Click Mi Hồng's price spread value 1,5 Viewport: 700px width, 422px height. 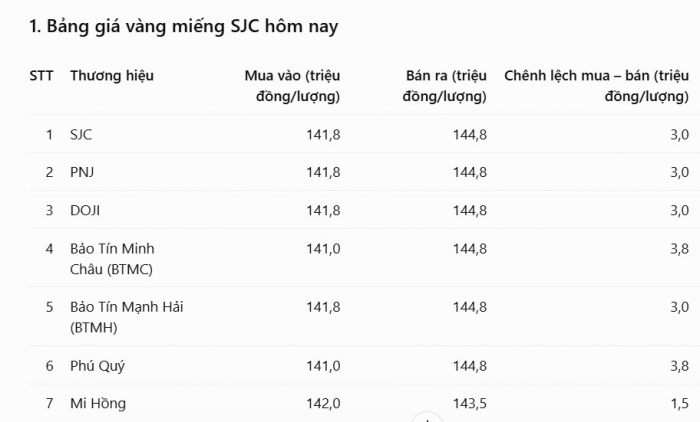click(679, 403)
